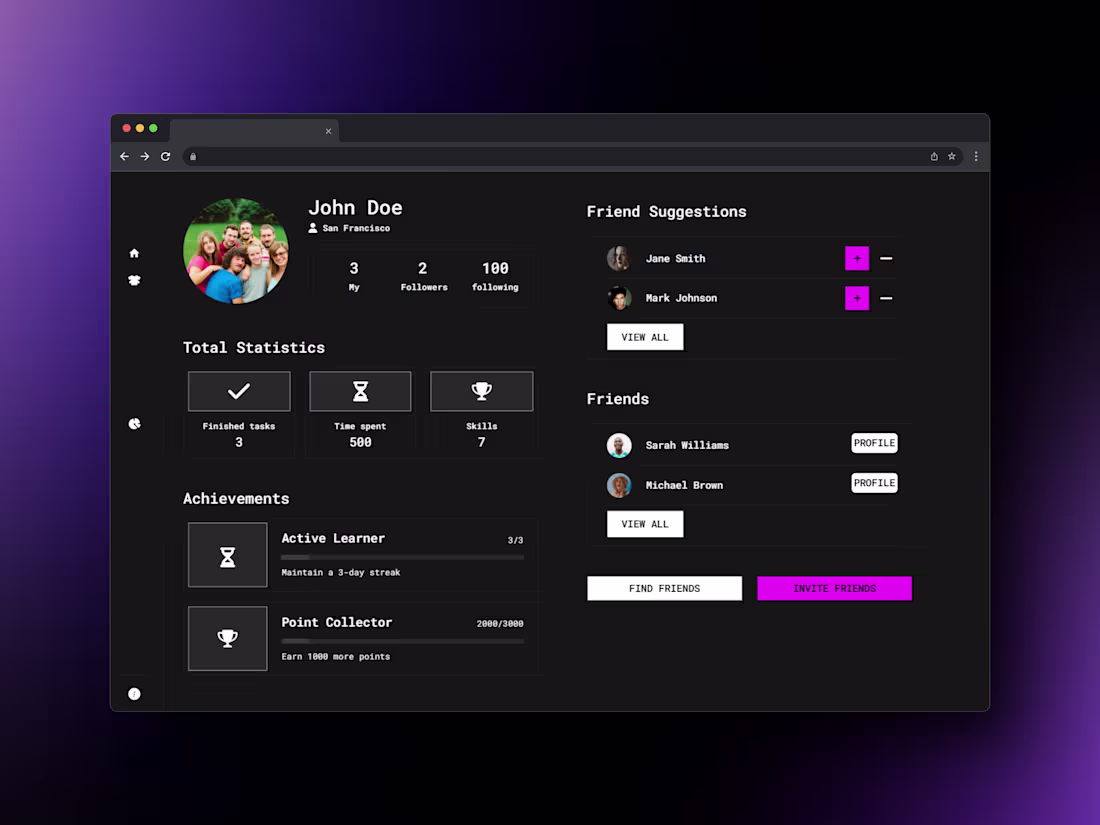Click the Finished tasks checkmark icon
Image resolution: width=1100 pixels, height=825 pixels.
tap(239, 391)
